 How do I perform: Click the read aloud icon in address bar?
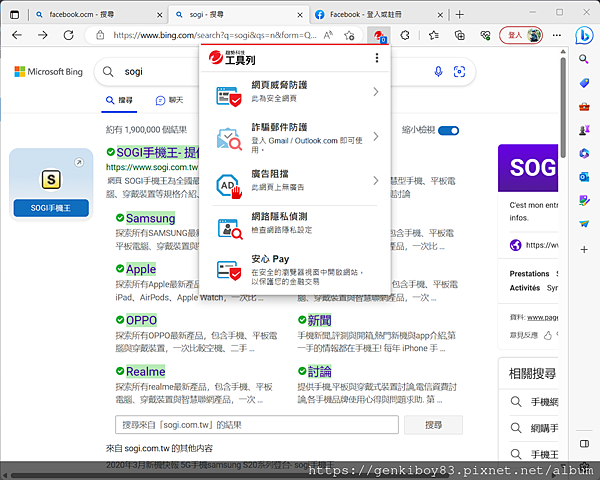click(x=328, y=35)
